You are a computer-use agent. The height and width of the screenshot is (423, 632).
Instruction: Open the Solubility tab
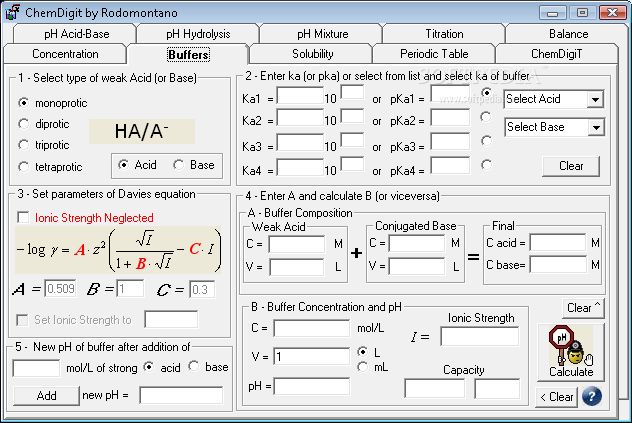(312, 54)
